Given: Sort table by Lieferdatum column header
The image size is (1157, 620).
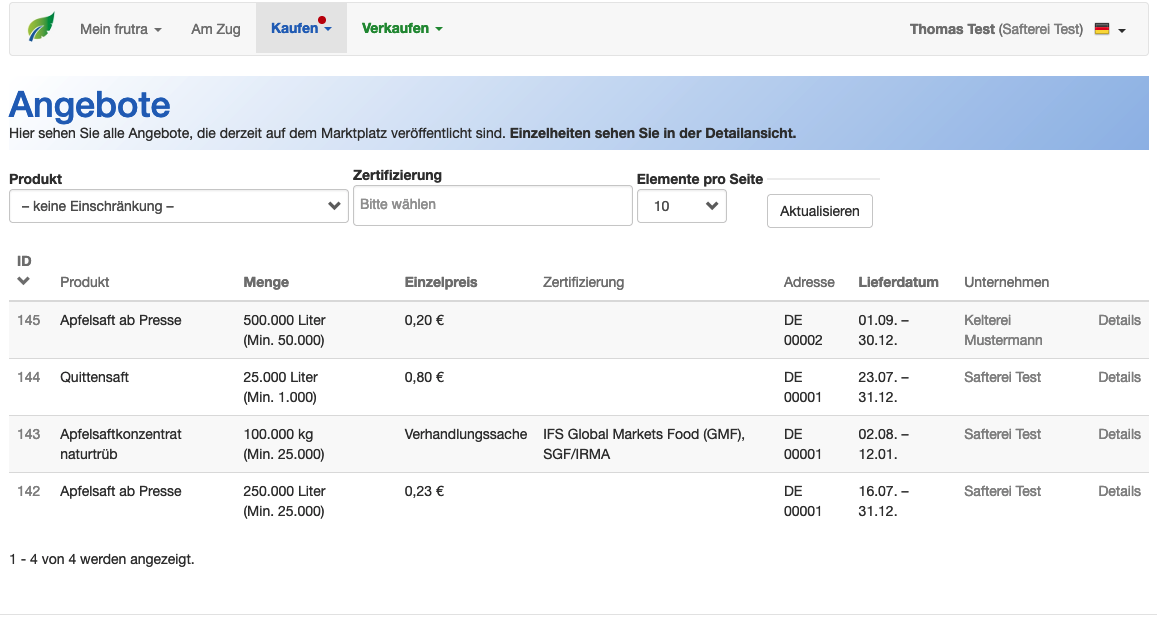Looking at the screenshot, I should tap(898, 282).
